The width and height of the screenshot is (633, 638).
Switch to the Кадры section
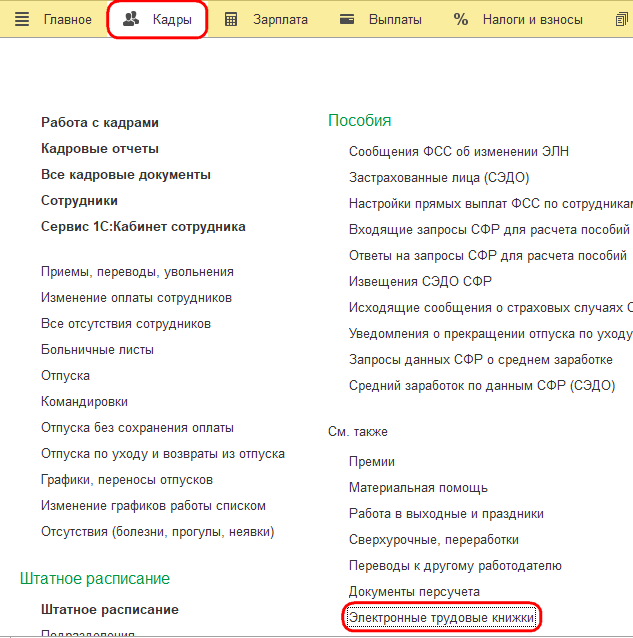(172, 20)
